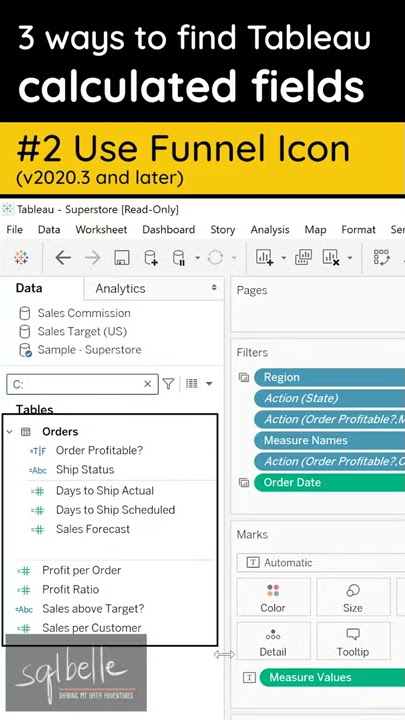Open the data pane view options dropdown
405x720 pixels.
point(209,383)
